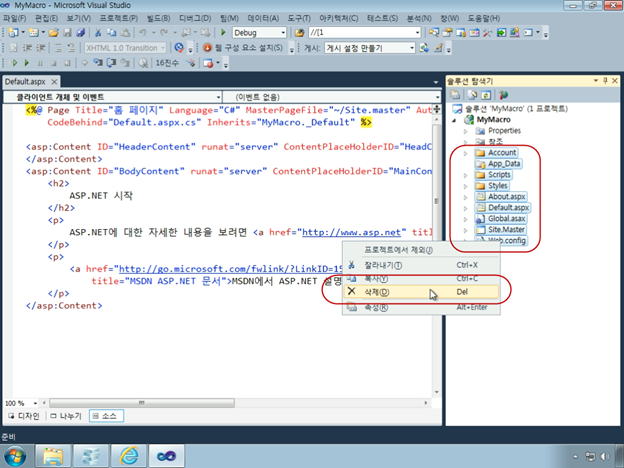Image resolution: width=624 pixels, height=468 pixels.
Task: Choose 삭제(D) in the context menu
Action: 421,292
